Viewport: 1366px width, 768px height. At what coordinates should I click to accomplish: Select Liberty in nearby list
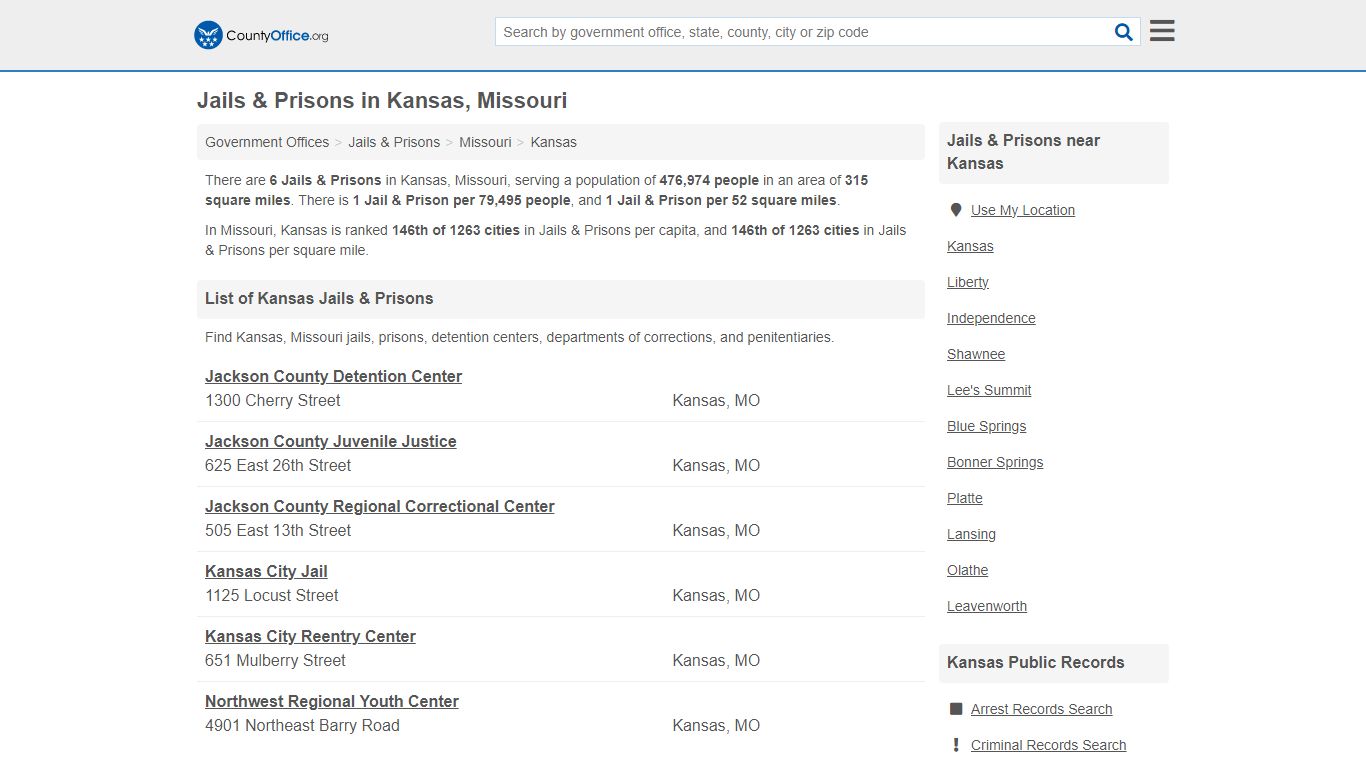[x=968, y=282]
